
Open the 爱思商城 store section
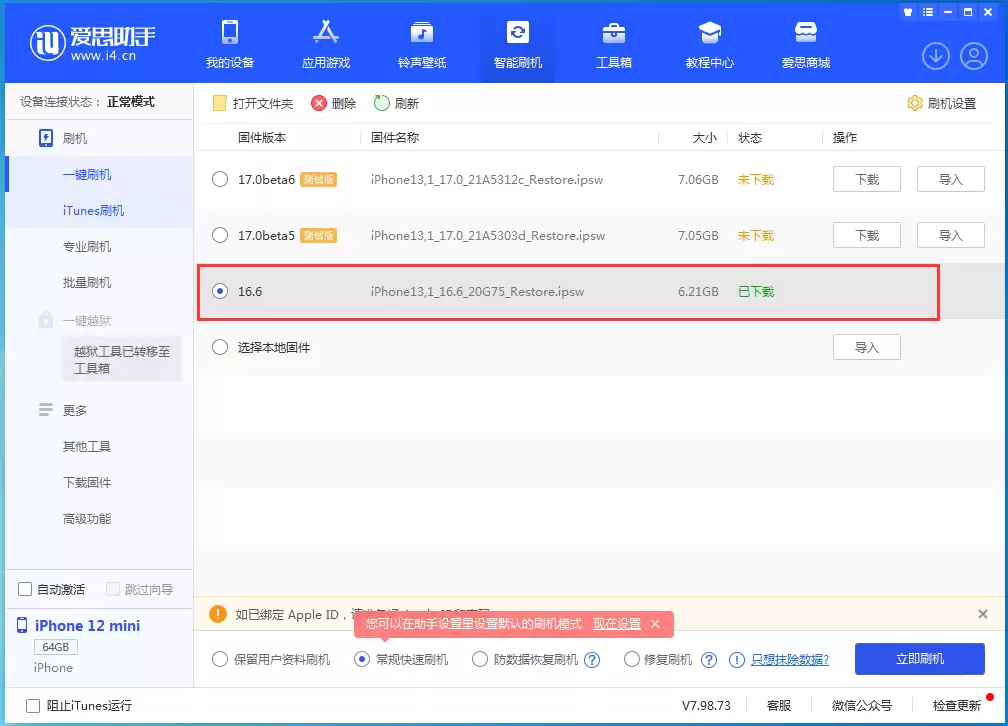tap(806, 44)
